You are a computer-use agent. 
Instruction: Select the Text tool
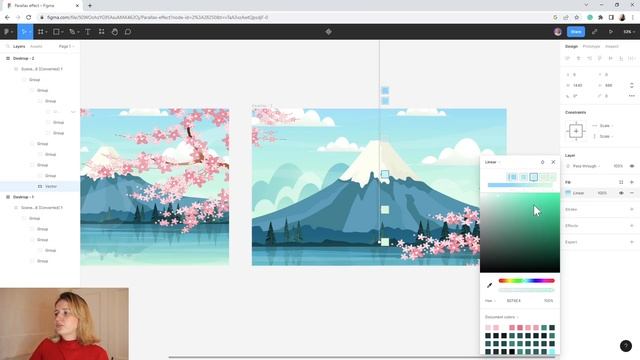click(x=88, y=31)
